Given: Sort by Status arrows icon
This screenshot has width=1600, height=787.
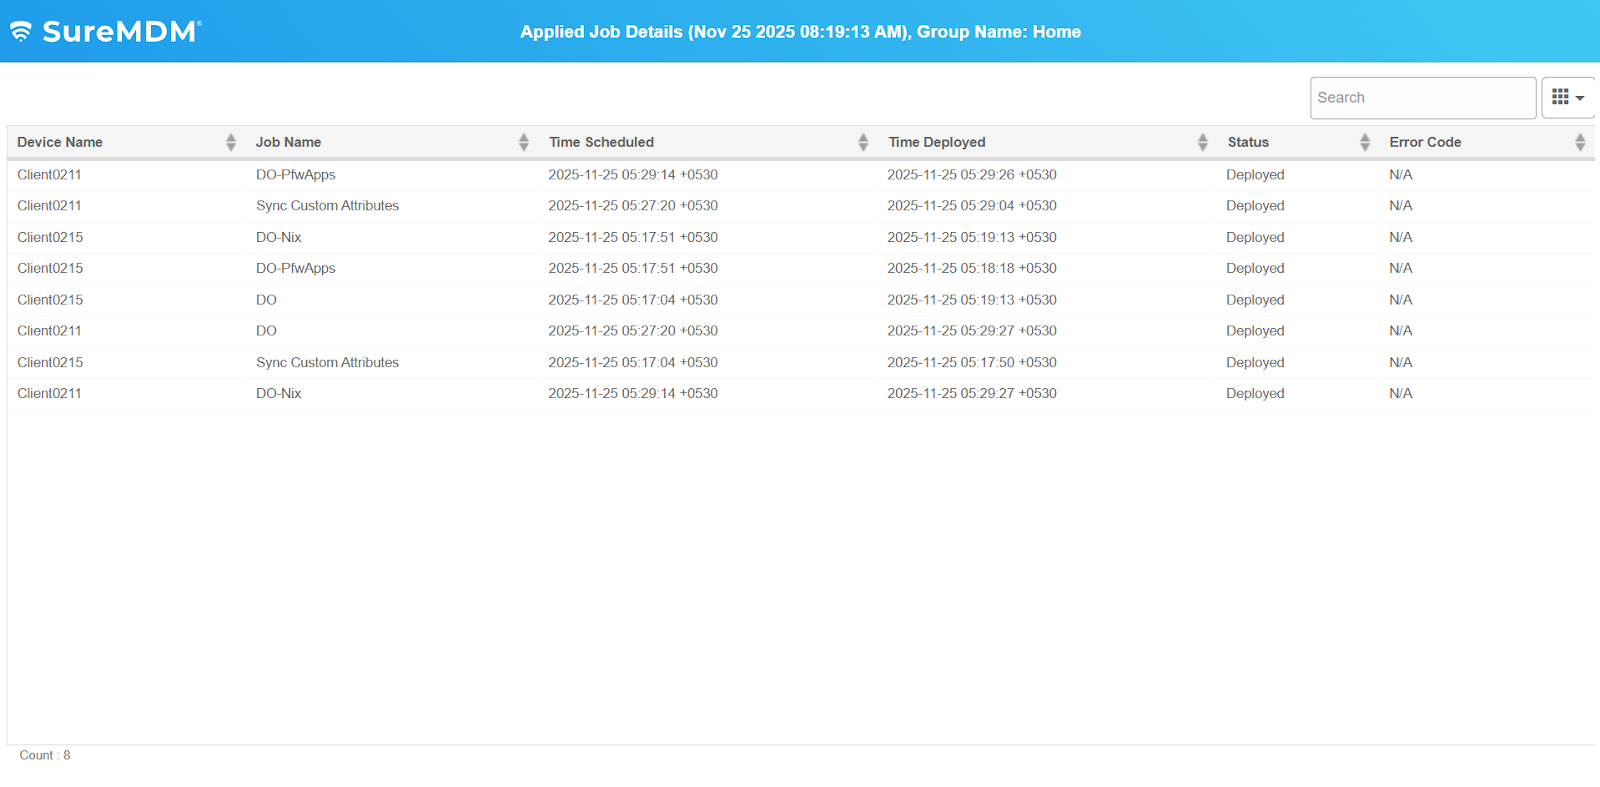Looking at the screenshot, I should pyautogui.click(x=1364, y=142).
